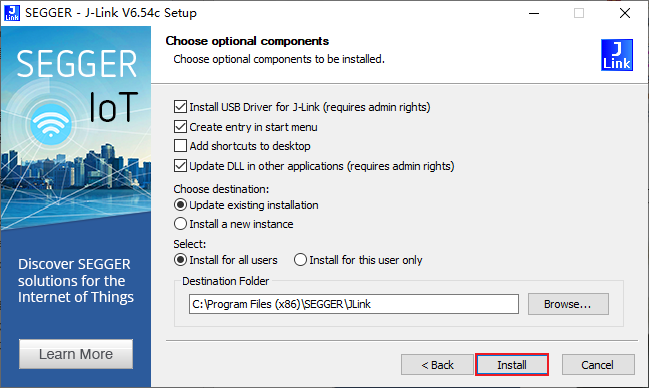Close the J-Link setup window
Image resolution: width=649 pixels, height=388 pixels.
[x=625, y=13]
